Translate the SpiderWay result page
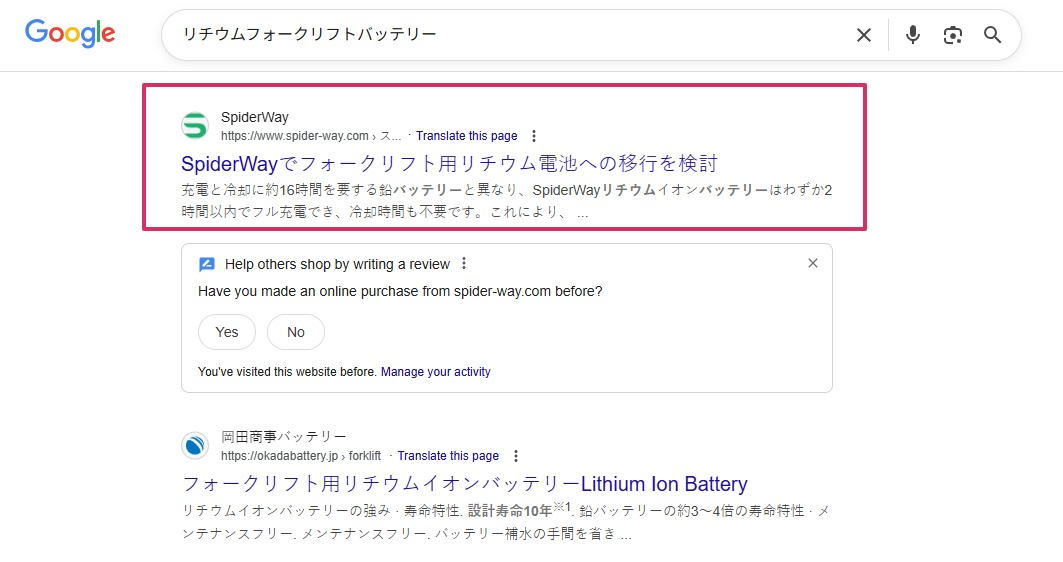Image resolution: width=1063 pixels, height=562 pixels. 466,136
